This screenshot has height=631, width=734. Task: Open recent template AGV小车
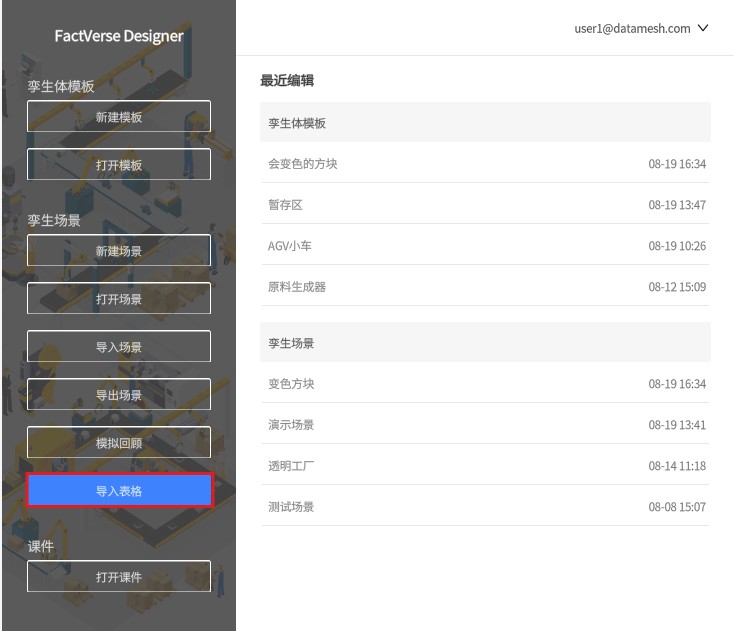pos(485,246)
